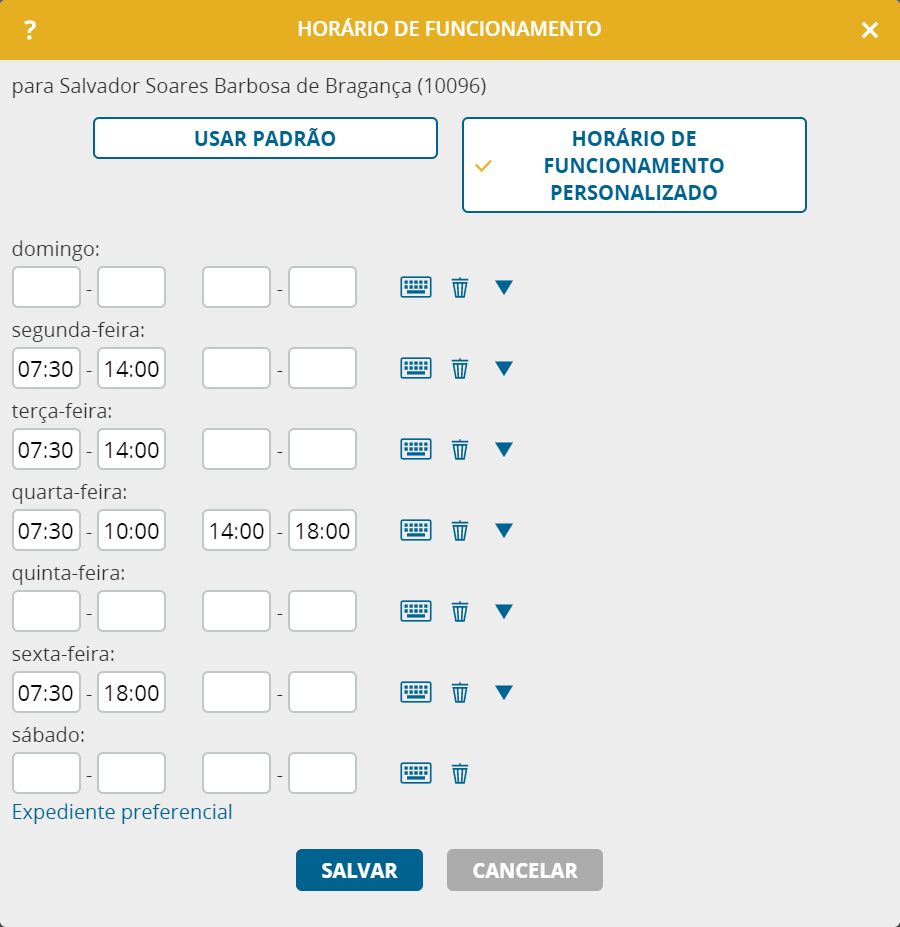Click the first start time field for quinta-feira
The image size is (900, 927).
pyautogui.click(x=46, y=611)
